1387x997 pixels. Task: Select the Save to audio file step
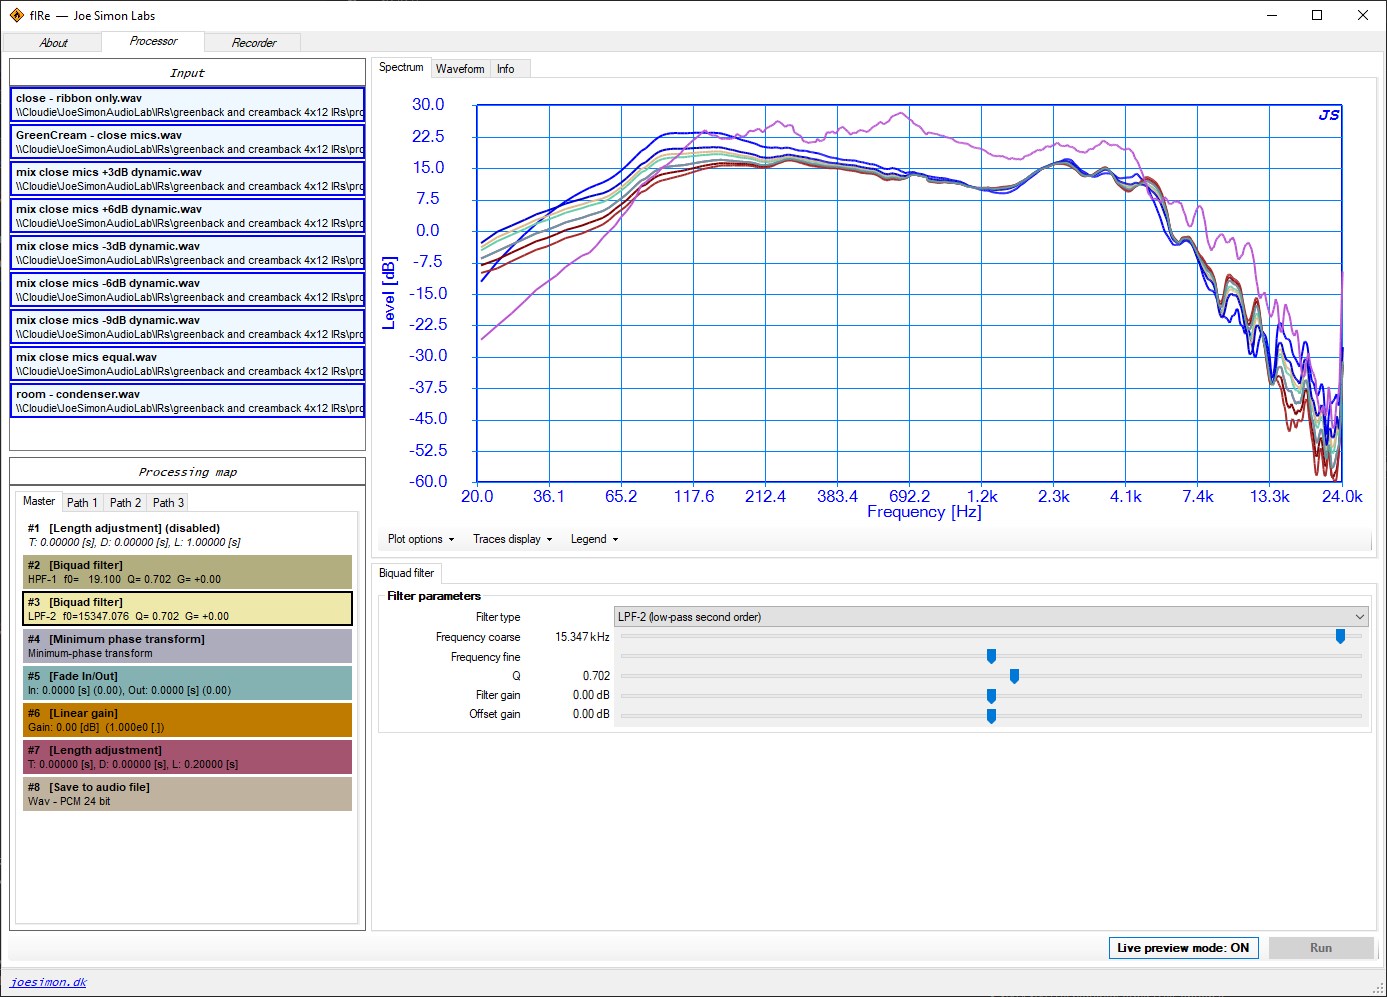(187, 794)
